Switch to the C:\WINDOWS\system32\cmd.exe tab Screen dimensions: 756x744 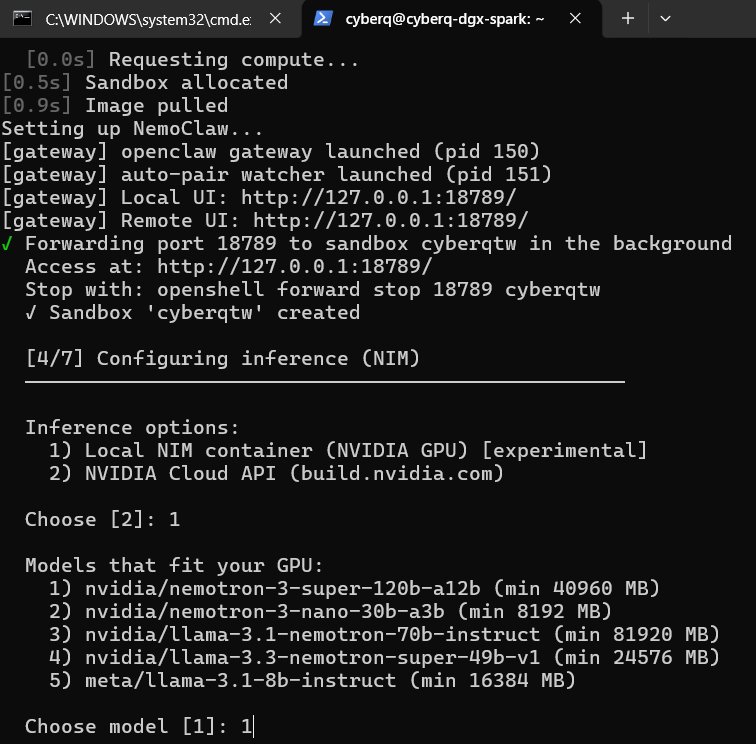(150, 18)
